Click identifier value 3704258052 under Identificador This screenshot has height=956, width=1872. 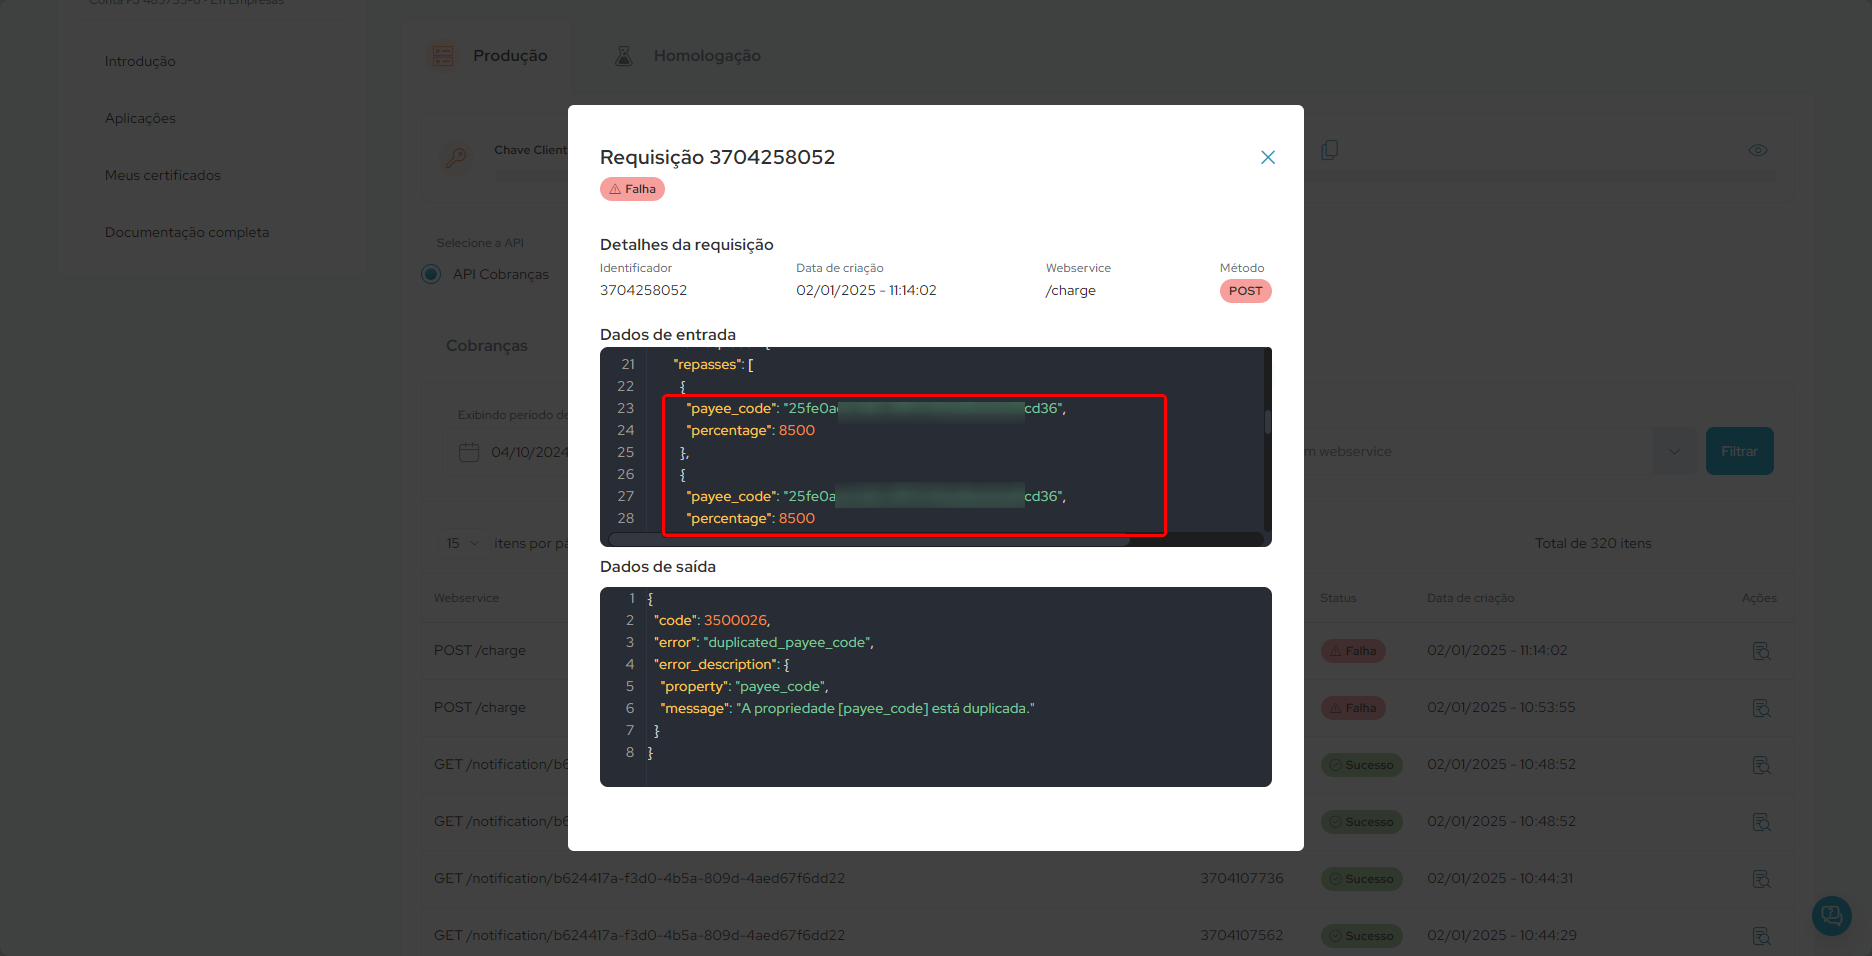click(x=643, y=290)
